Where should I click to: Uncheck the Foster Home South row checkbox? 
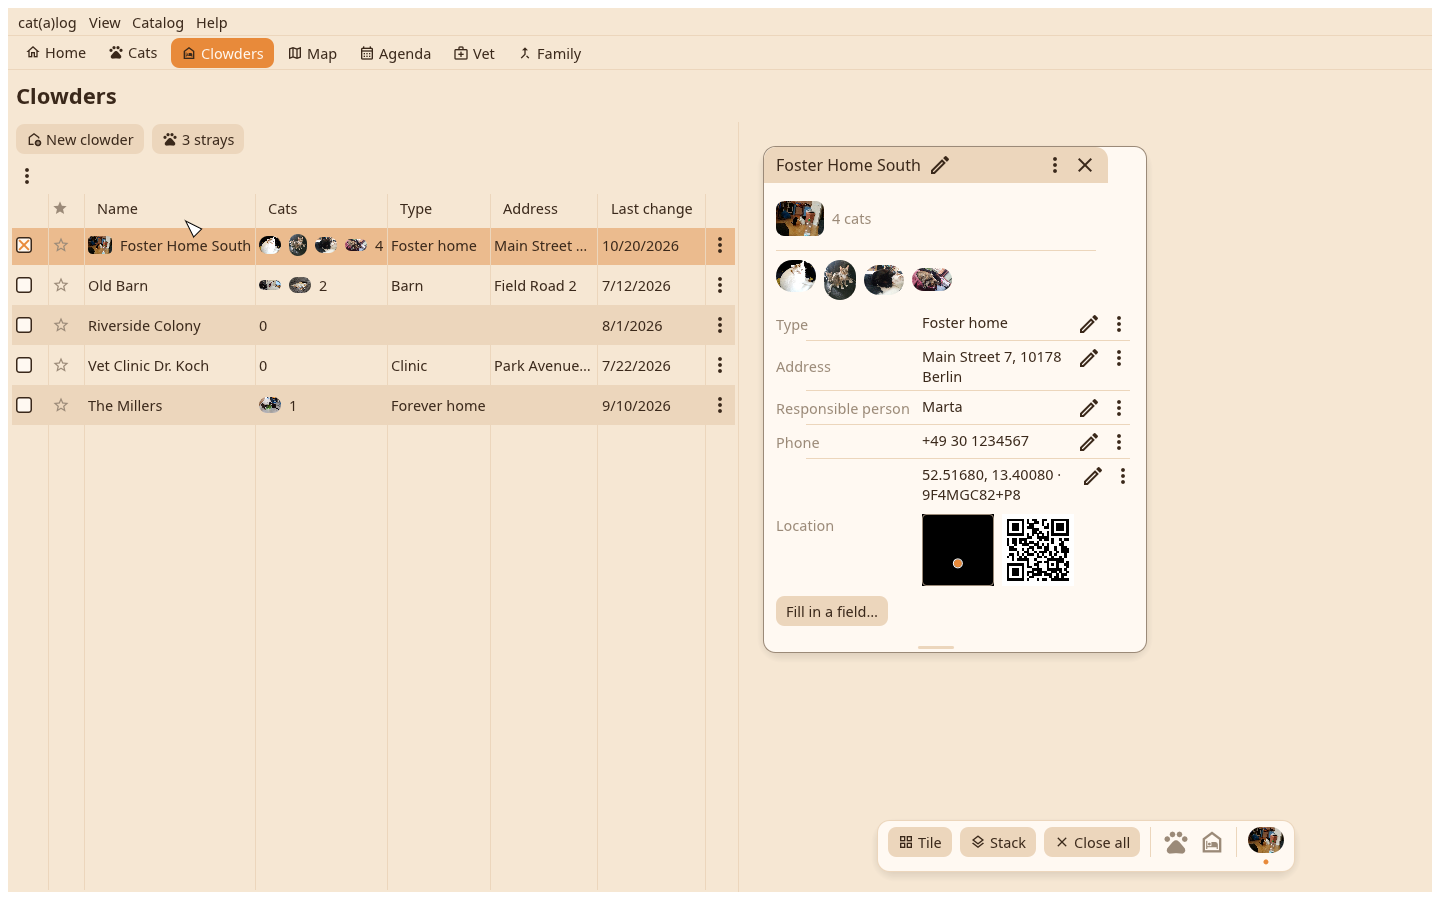[x=24, y=245]
